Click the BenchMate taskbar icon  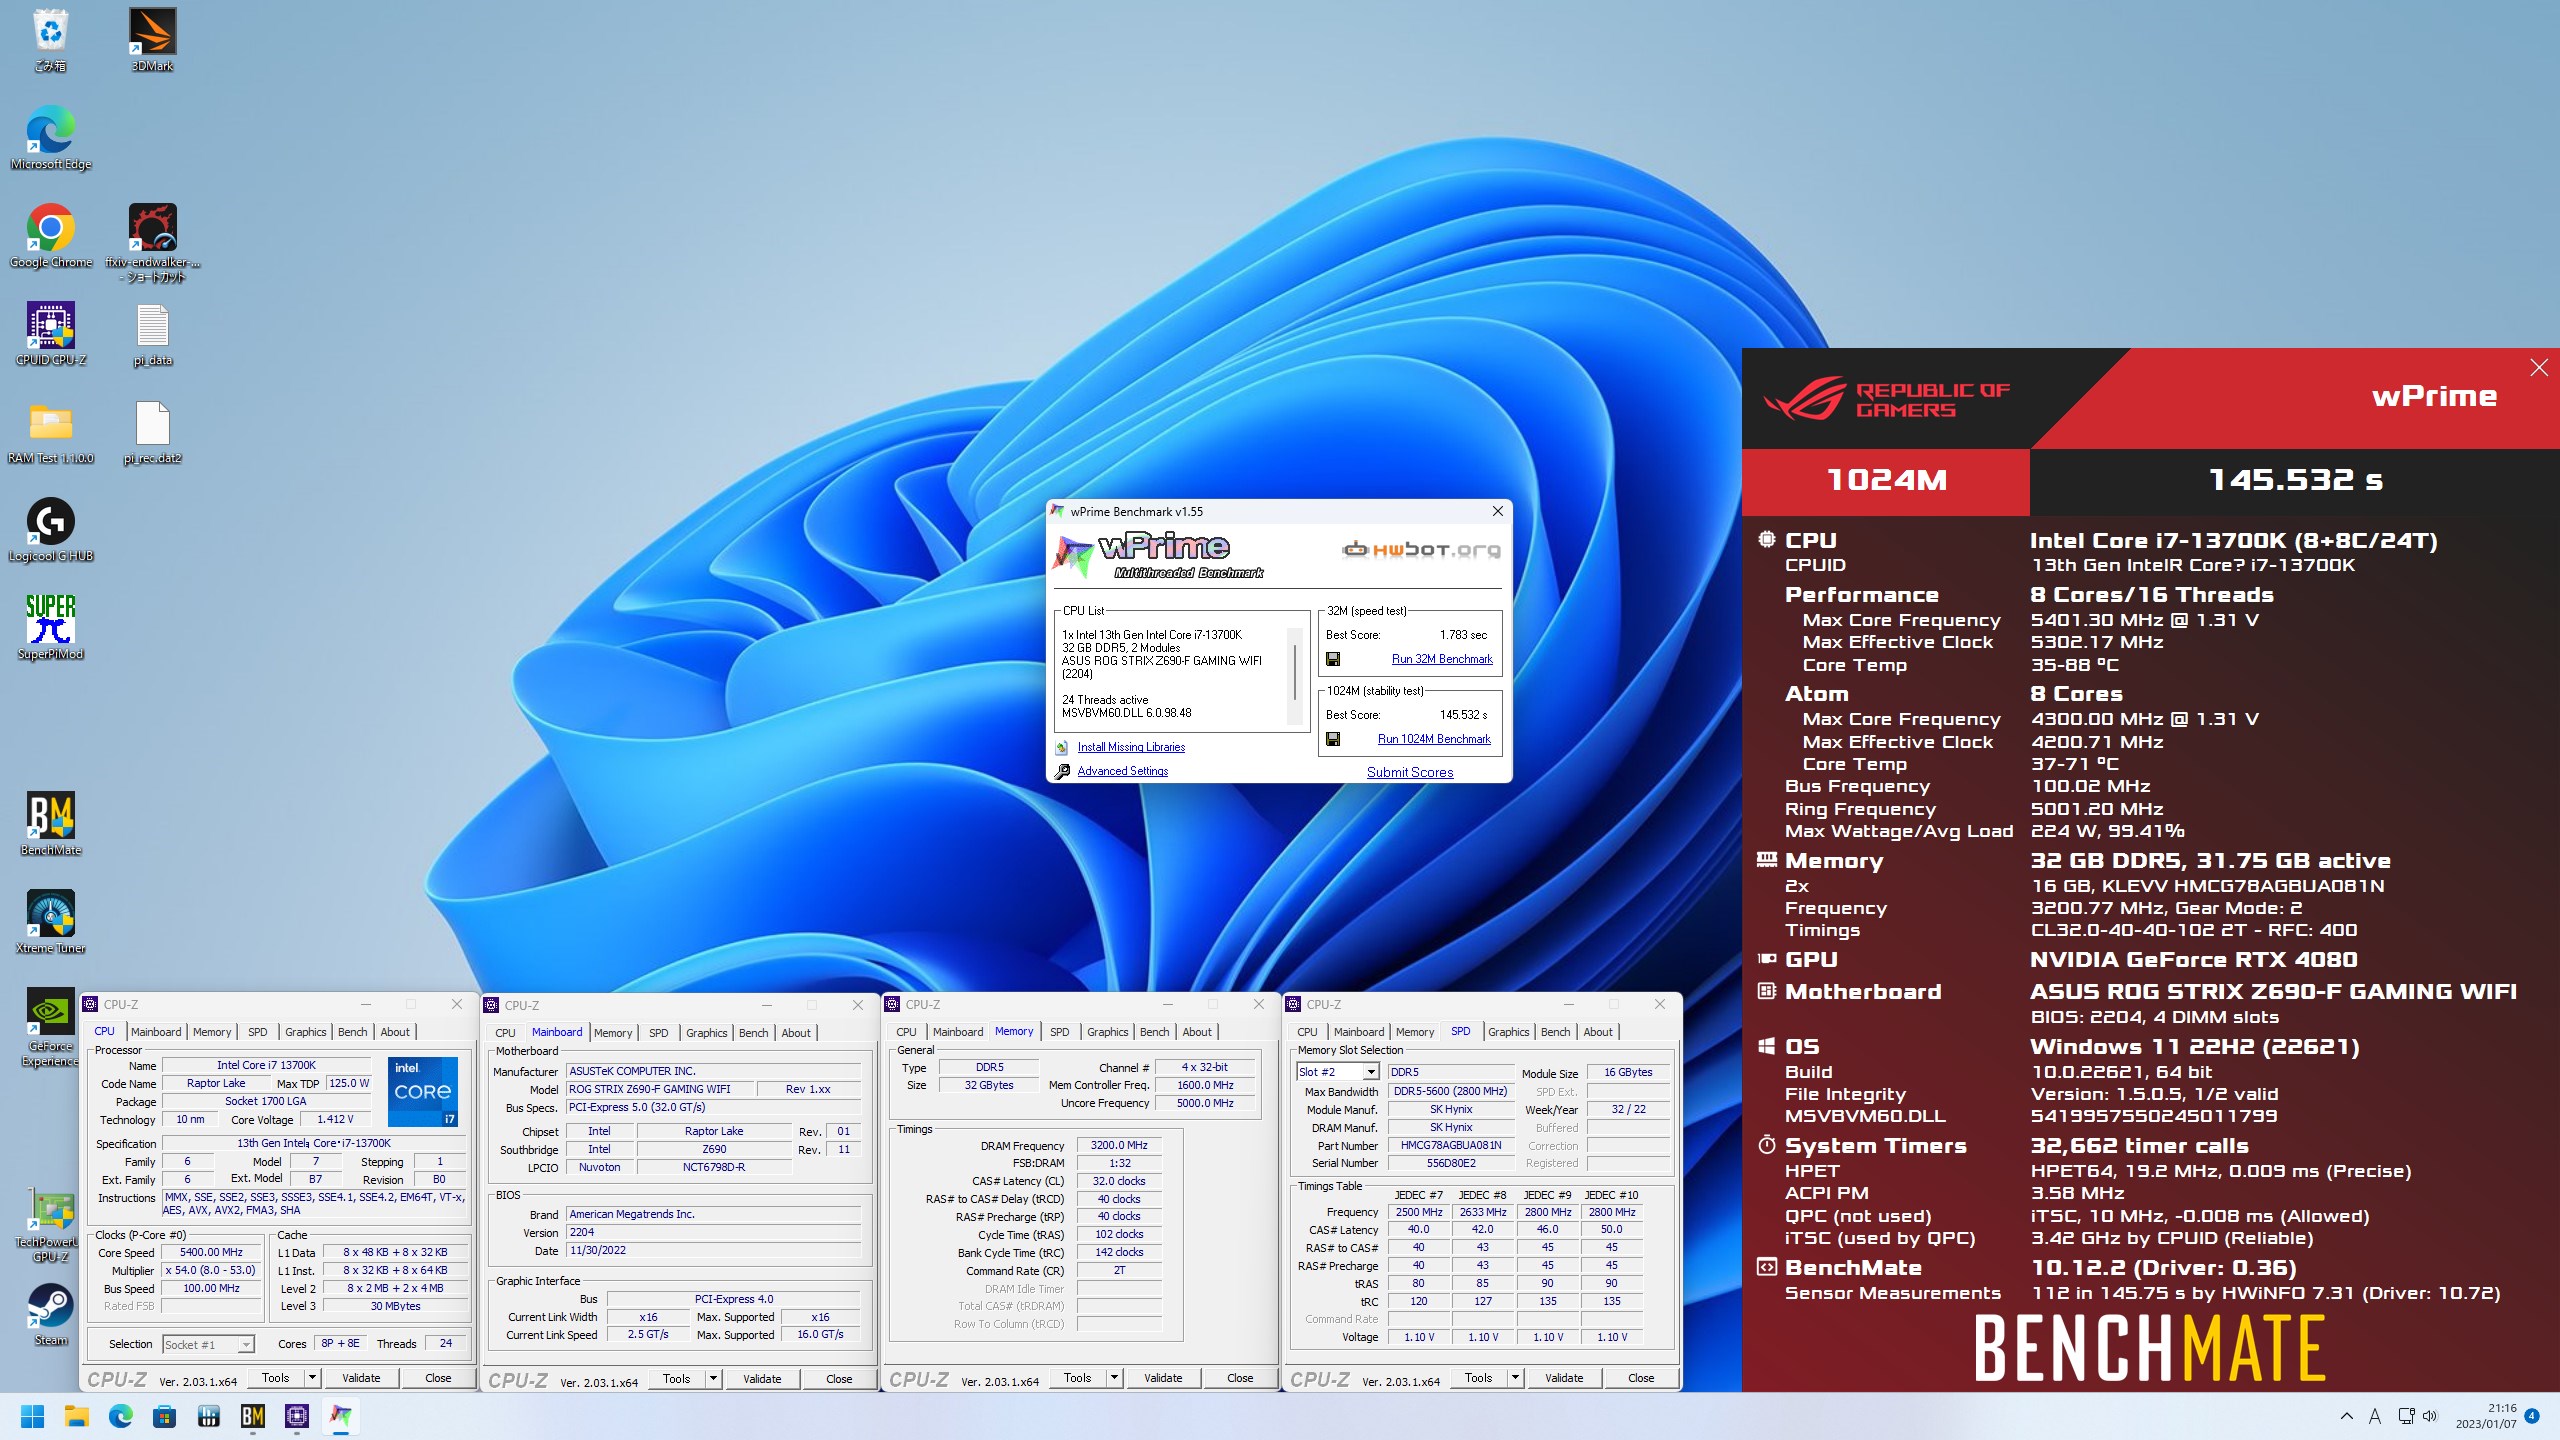tap(253, 1416)
